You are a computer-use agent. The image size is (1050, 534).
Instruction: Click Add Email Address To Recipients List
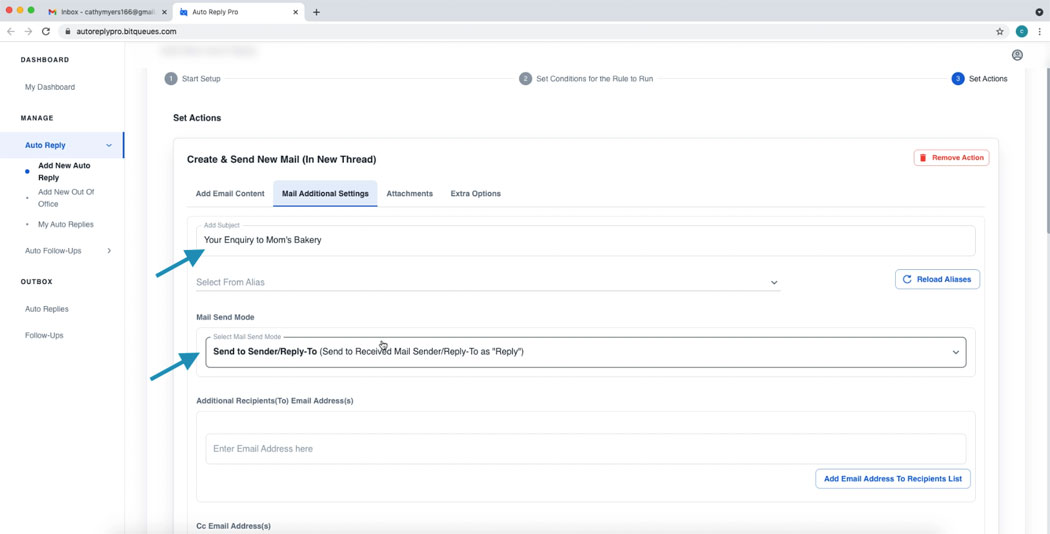pyautogui.click(x=893, y=479)
